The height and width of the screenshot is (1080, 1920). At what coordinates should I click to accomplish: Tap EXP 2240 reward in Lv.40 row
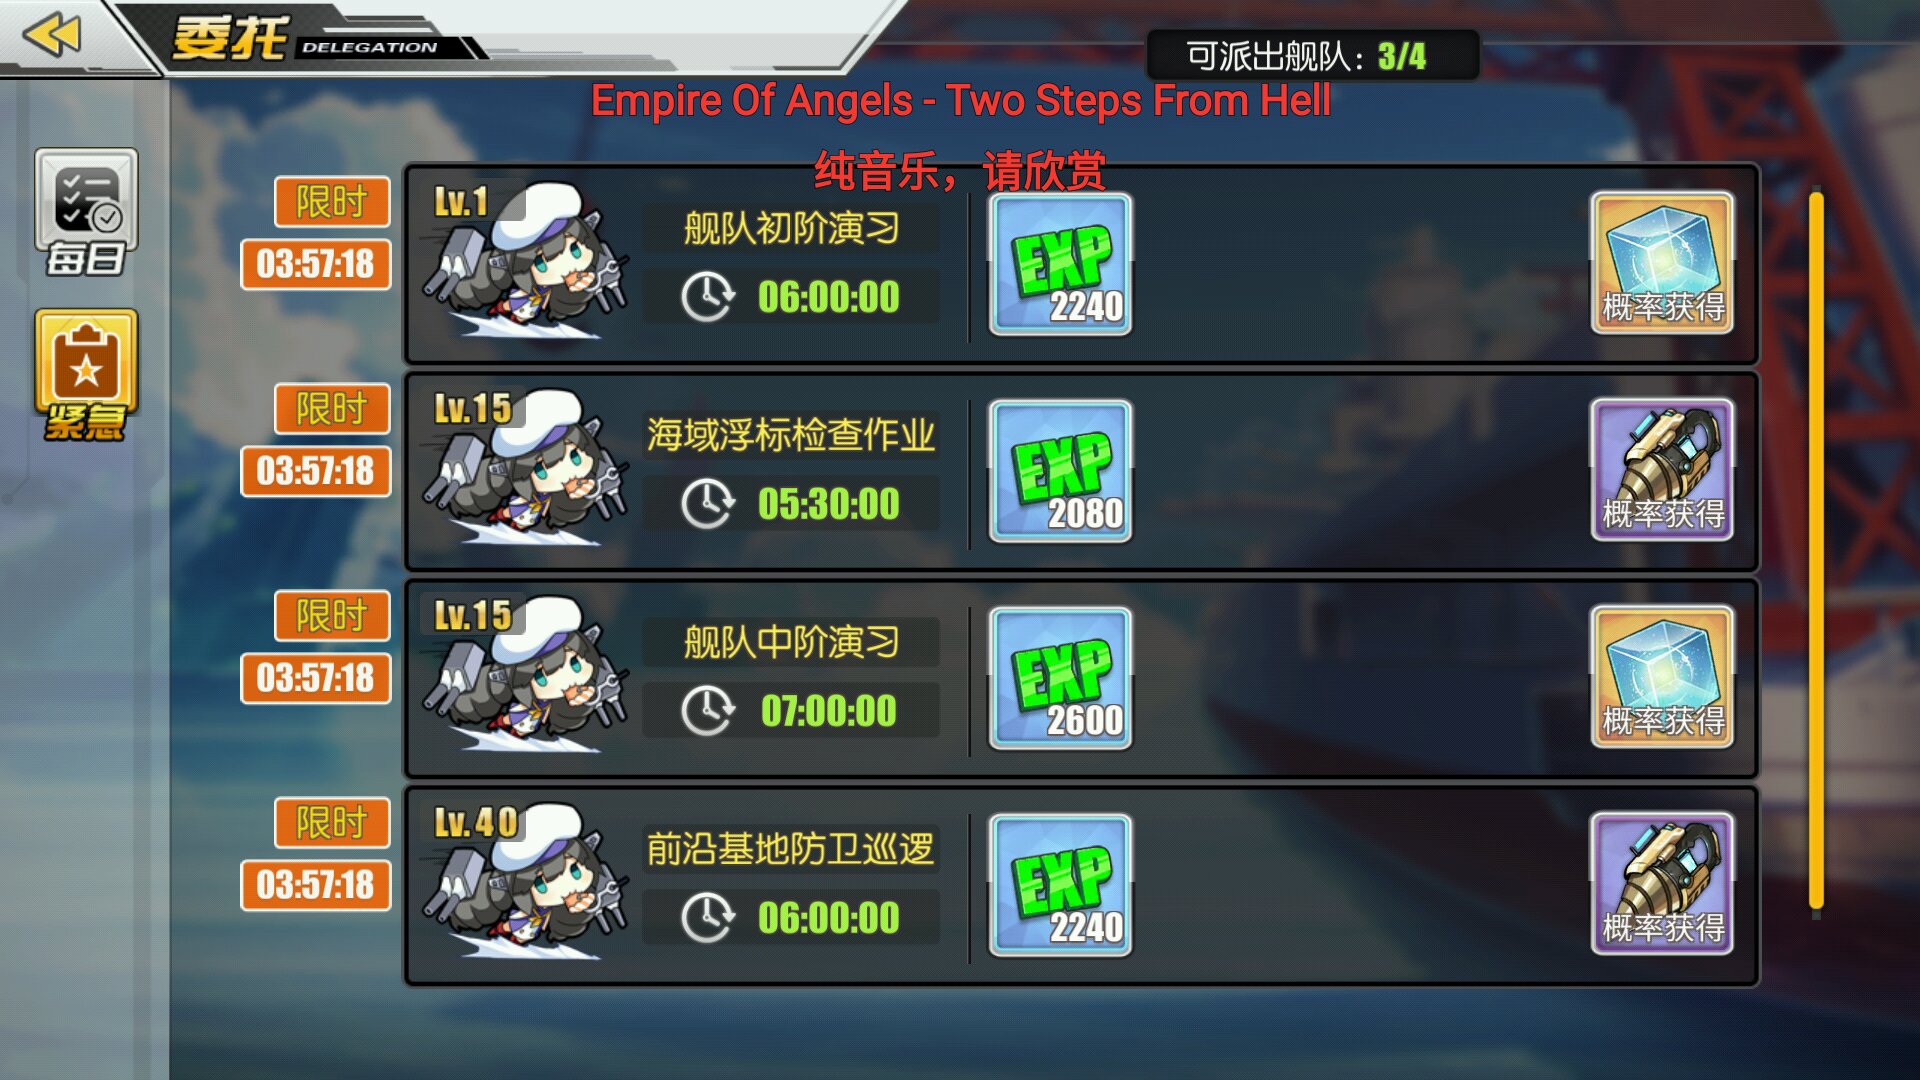click(1061, 885)
